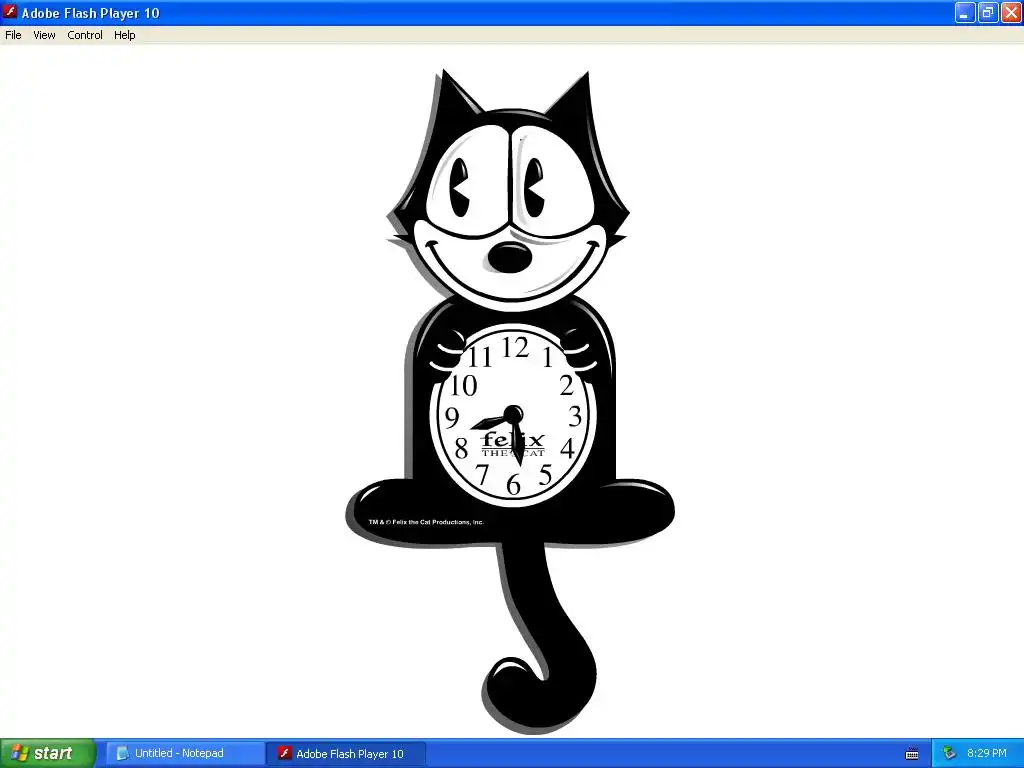Viewport: 1024px width, 768px height.
Task: Open the View menu
Action: [x=44, y=35]
